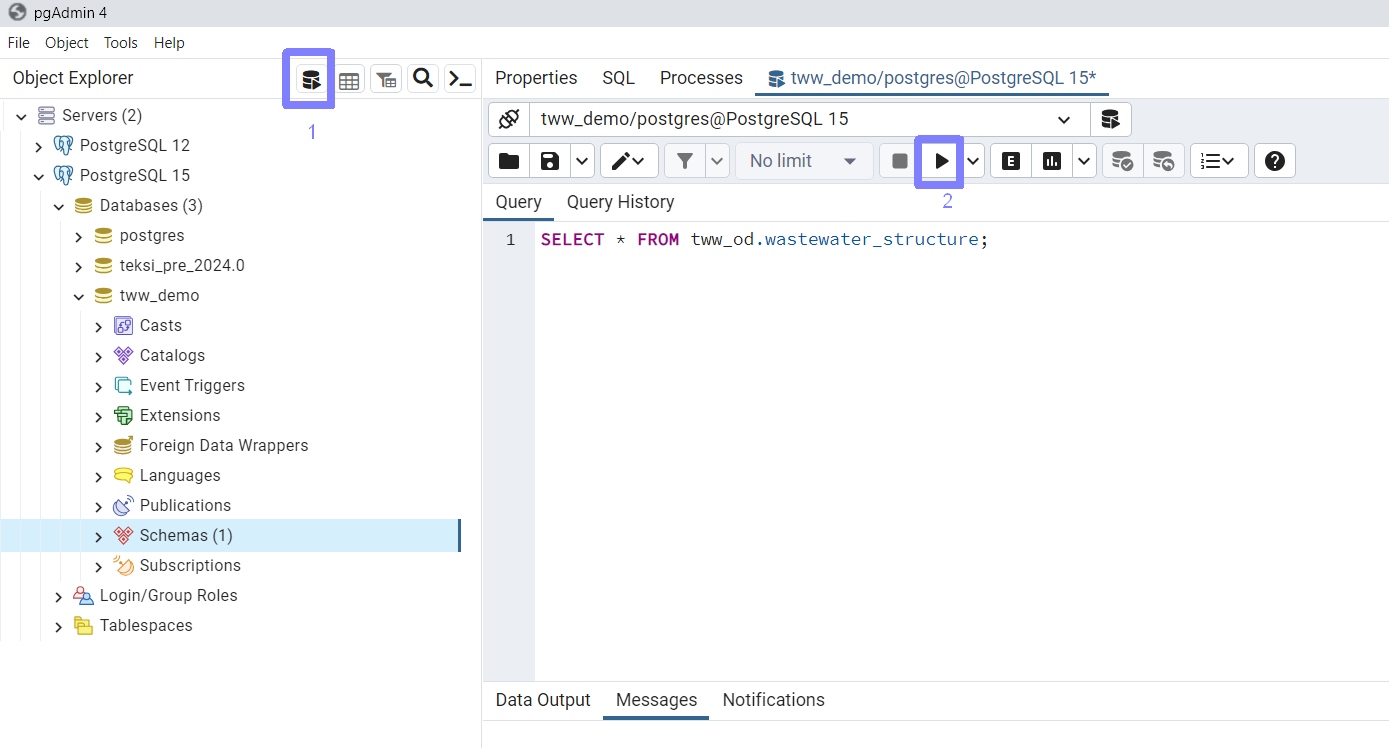Launch the PSQL Tool terminal icon
This screenshot has height=748, width=1389.
460,79
